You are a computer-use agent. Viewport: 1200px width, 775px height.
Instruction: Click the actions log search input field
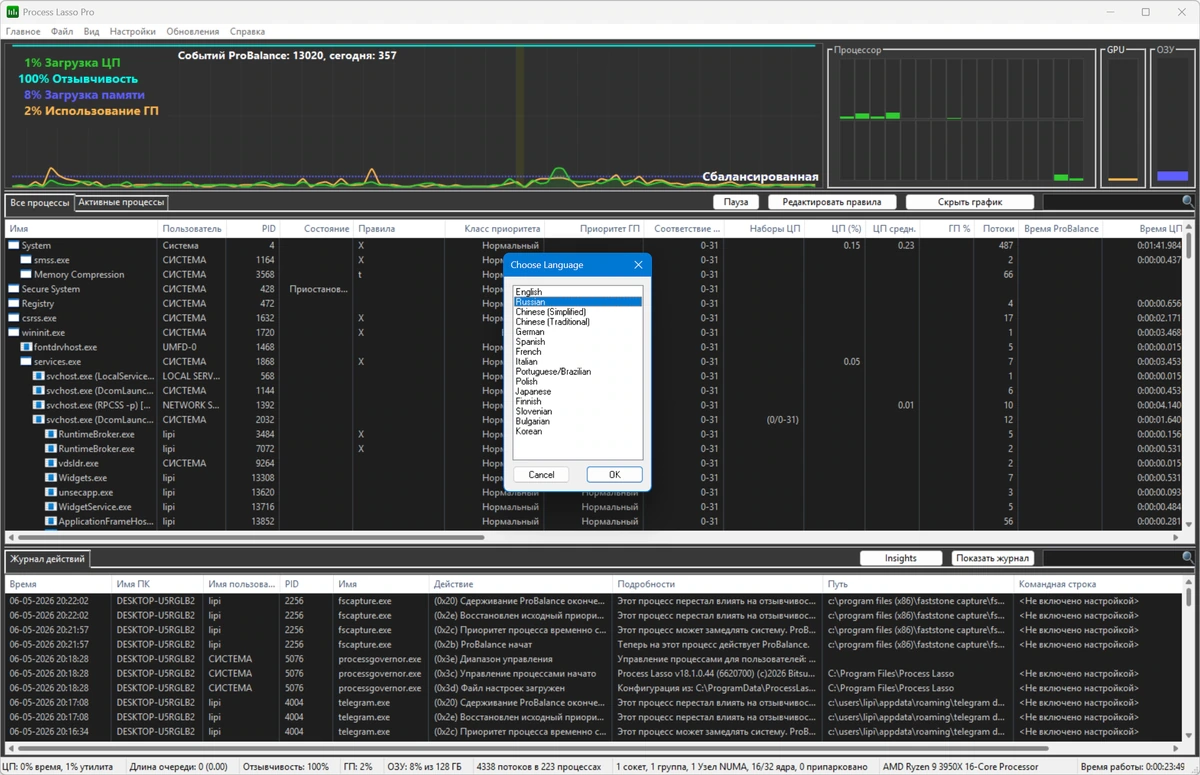point(1111,558)
